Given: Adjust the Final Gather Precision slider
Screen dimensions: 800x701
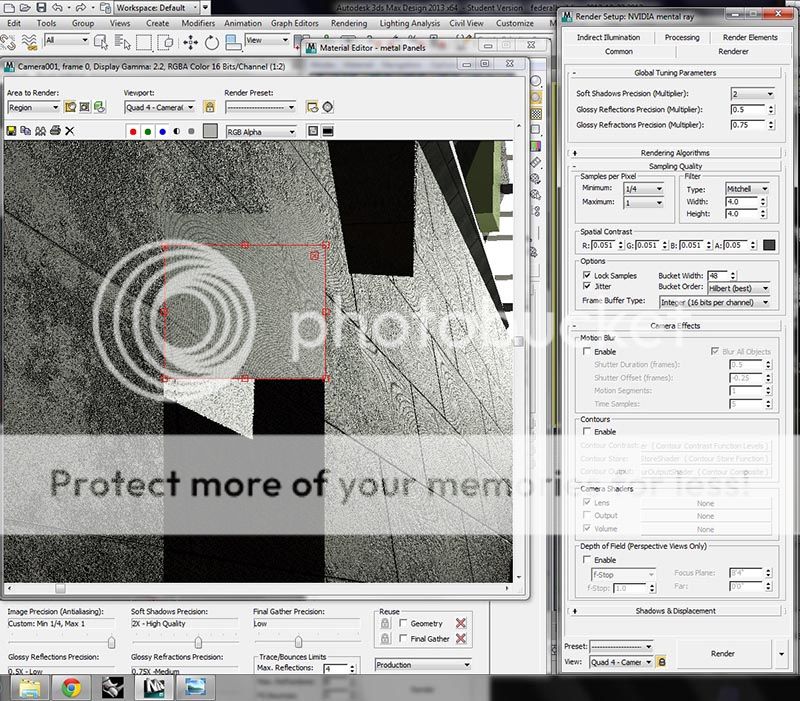Looking at the screenshot, I should tap(298, 642).
